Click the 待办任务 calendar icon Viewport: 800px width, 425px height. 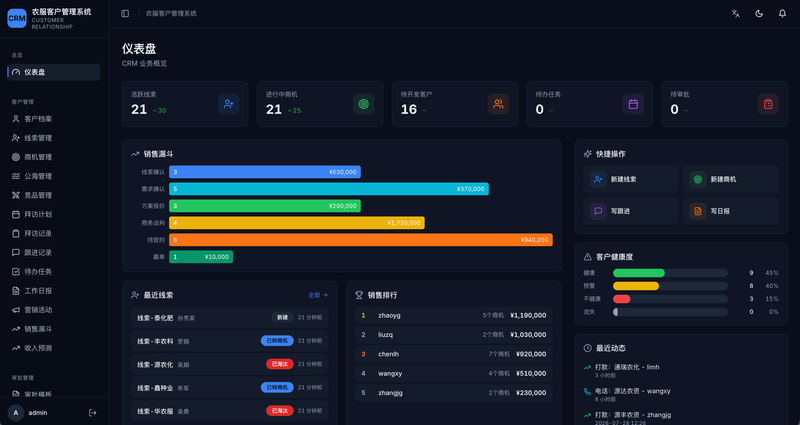pos(633,104)
